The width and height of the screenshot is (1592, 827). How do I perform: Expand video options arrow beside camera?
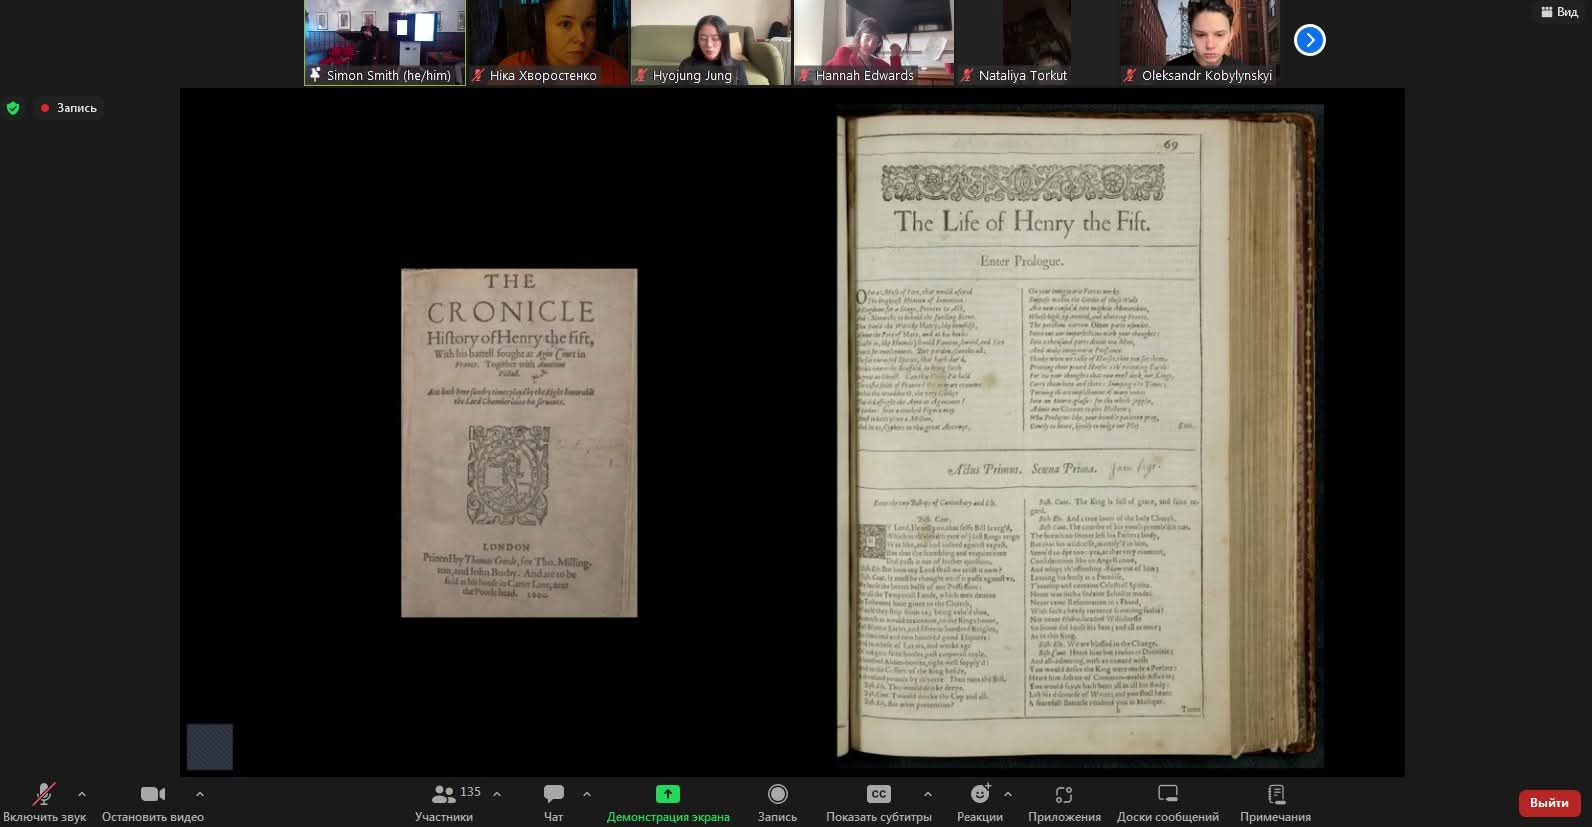pyautogui.click(x=200, y=794)
